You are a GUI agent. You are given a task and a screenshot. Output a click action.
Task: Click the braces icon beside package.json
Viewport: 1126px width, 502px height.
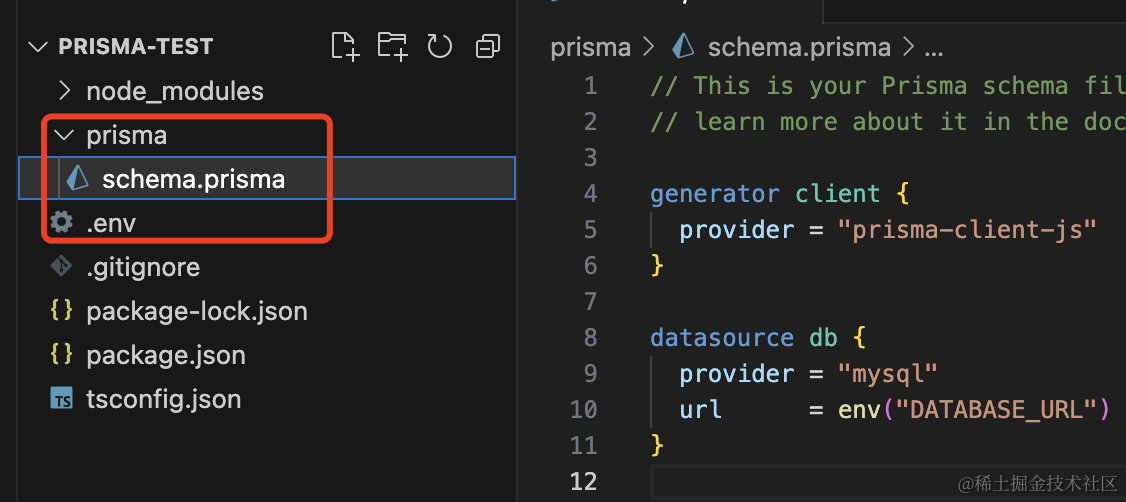pyautogui.click(x=62, y=355)
